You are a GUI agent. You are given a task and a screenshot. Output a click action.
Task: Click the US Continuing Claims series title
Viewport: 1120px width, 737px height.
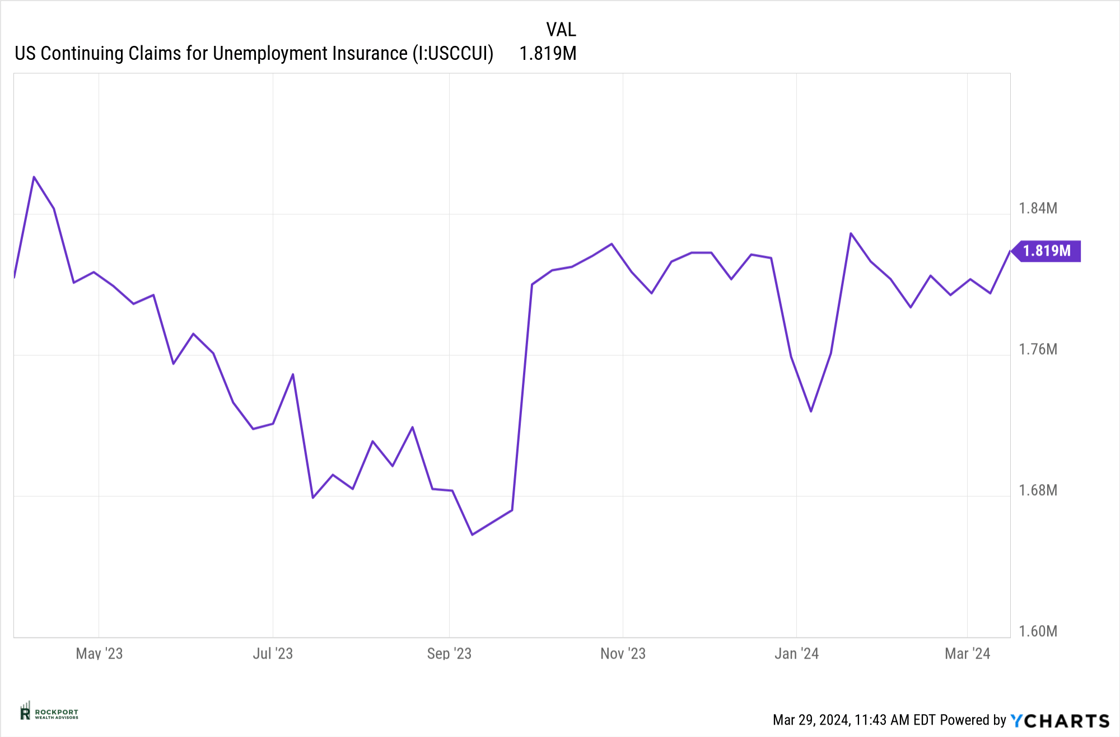point(254,54)
